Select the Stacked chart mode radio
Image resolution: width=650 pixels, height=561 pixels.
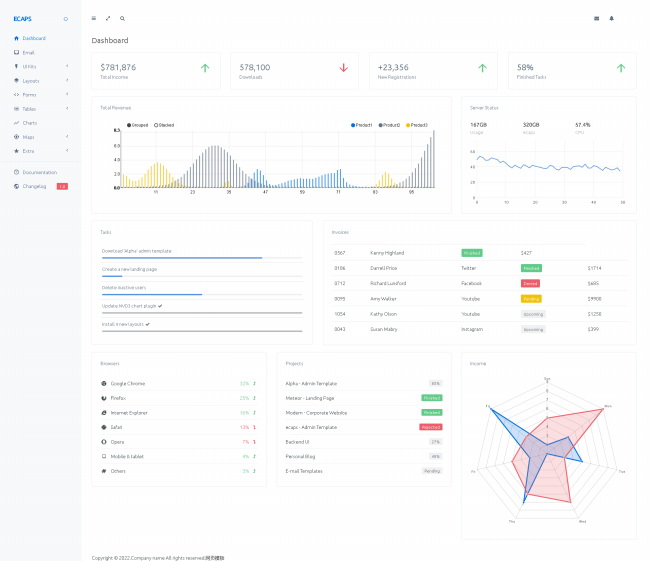coord(155,125)
